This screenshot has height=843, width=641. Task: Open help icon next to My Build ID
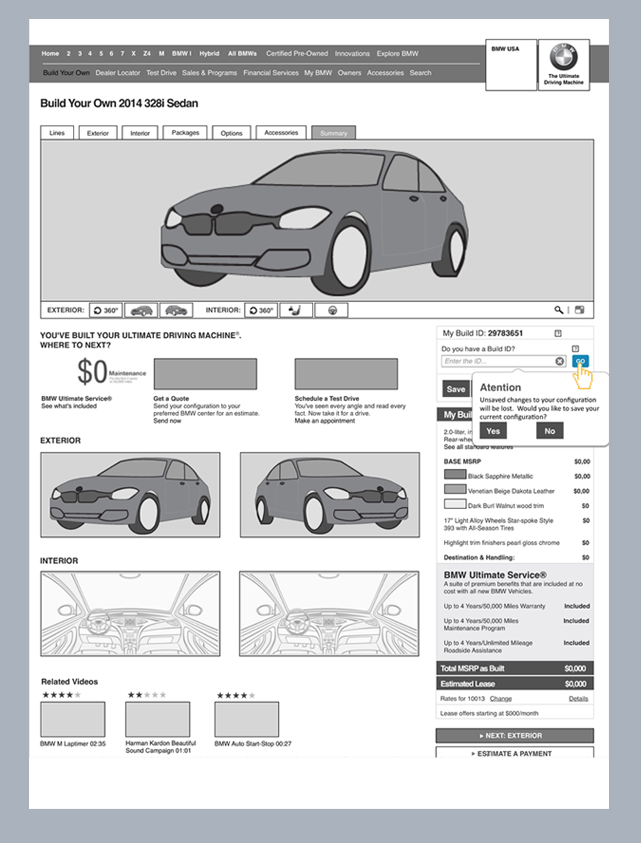558,333
